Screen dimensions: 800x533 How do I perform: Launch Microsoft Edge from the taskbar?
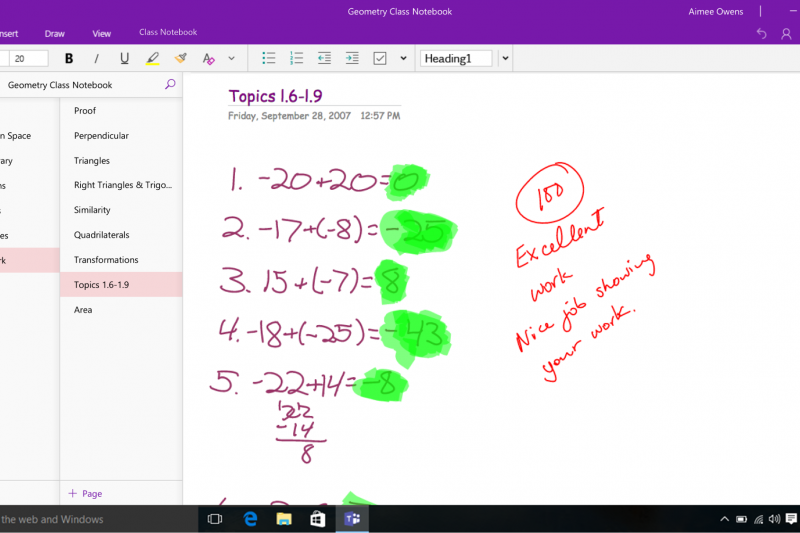(x=250, y=519)
